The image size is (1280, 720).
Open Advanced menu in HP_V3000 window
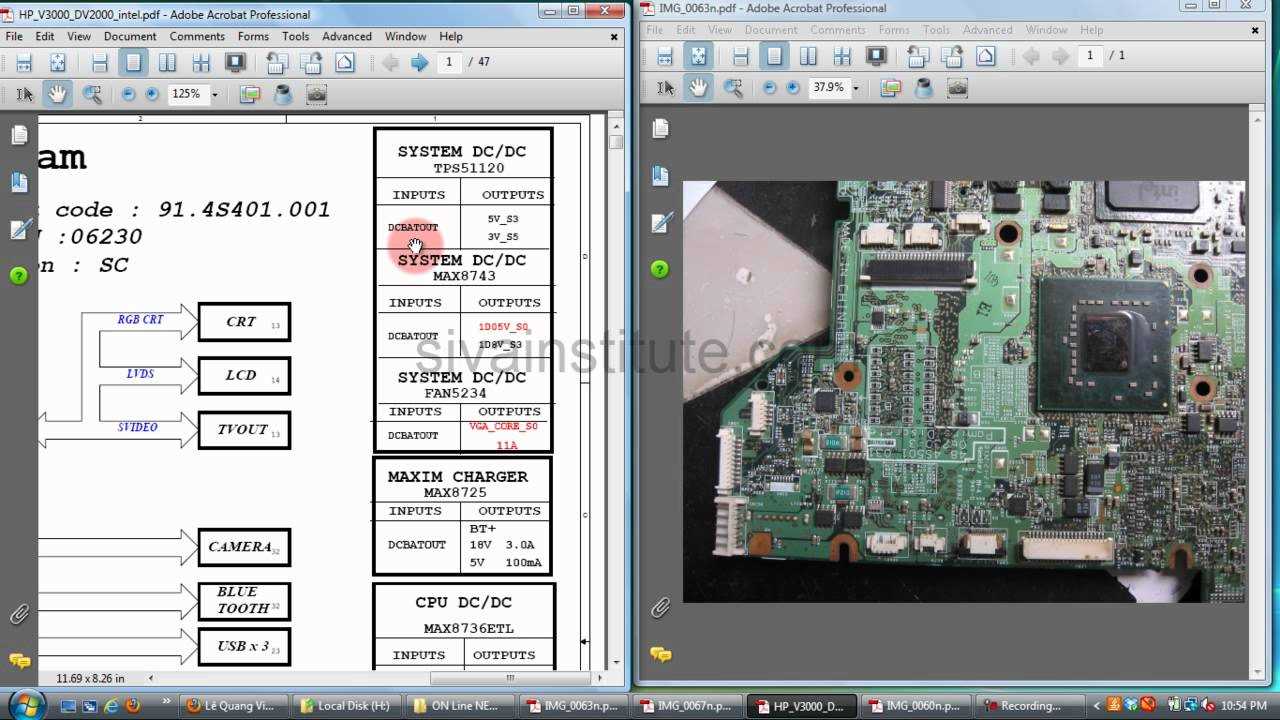(x=347, y=36)
